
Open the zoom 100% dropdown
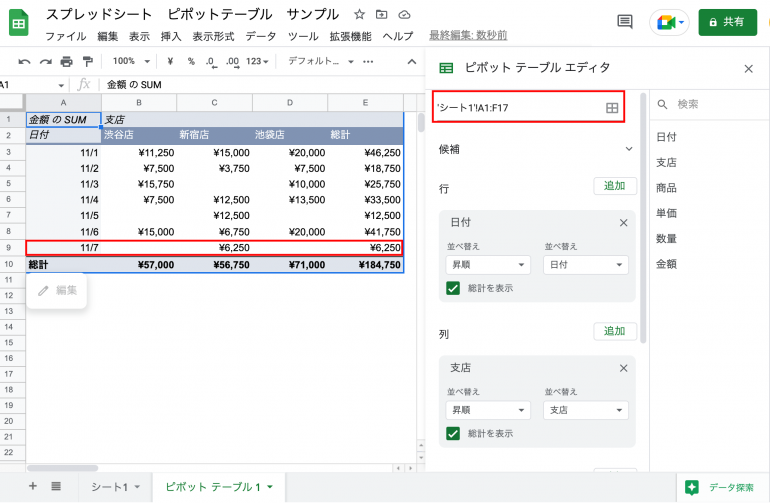130,61
